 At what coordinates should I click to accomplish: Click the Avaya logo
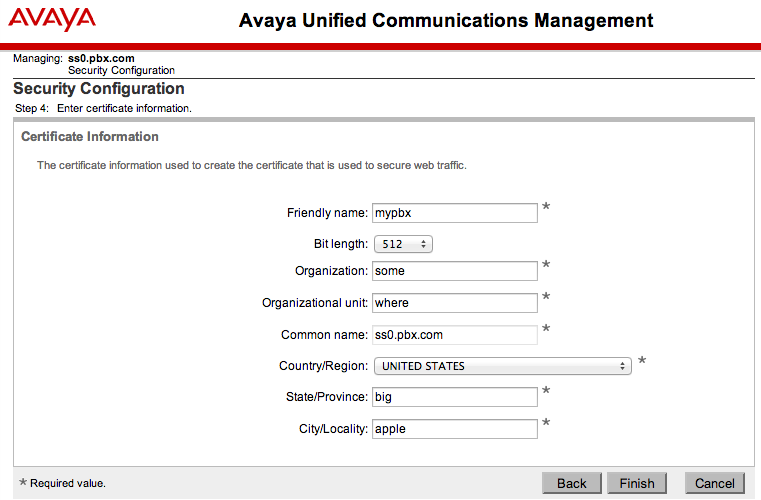tap(52, 19)
